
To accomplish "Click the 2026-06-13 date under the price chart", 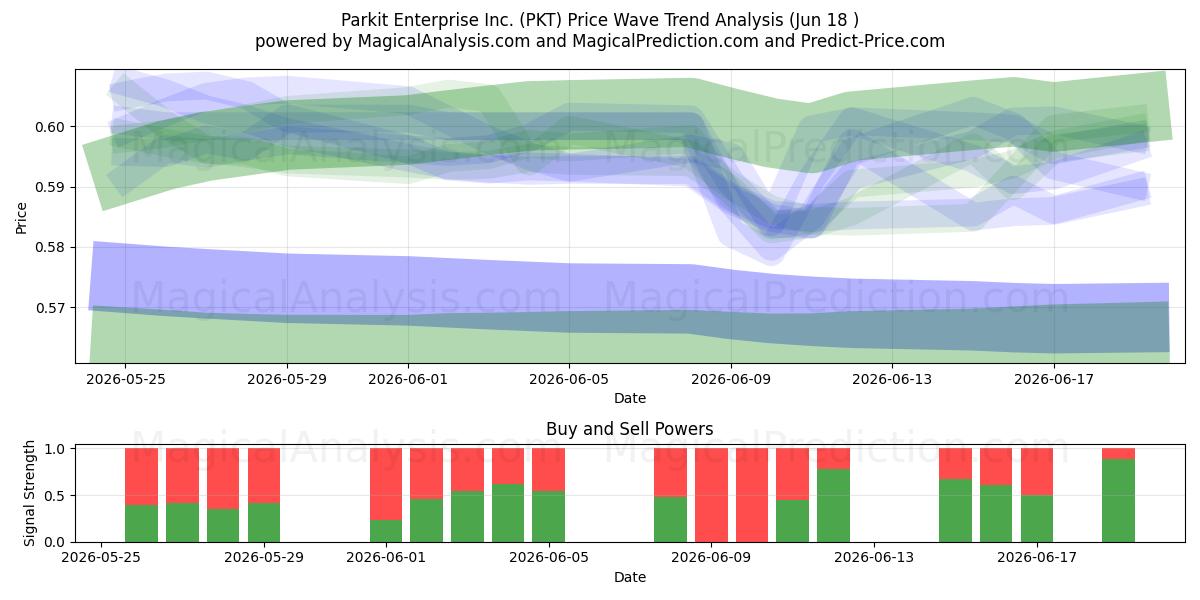I will click(x=892, y=379).
